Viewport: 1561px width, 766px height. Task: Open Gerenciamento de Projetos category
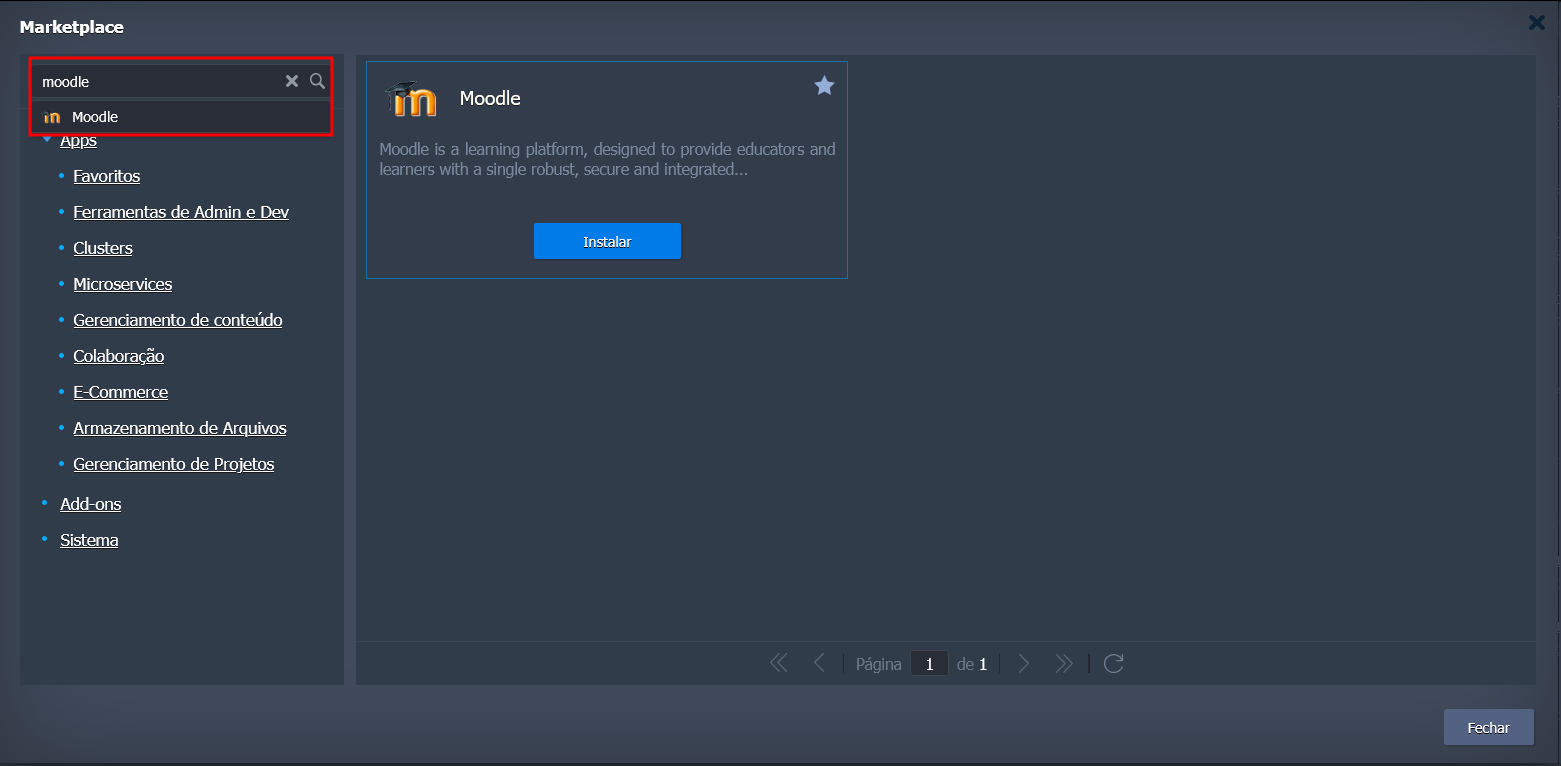174,464
